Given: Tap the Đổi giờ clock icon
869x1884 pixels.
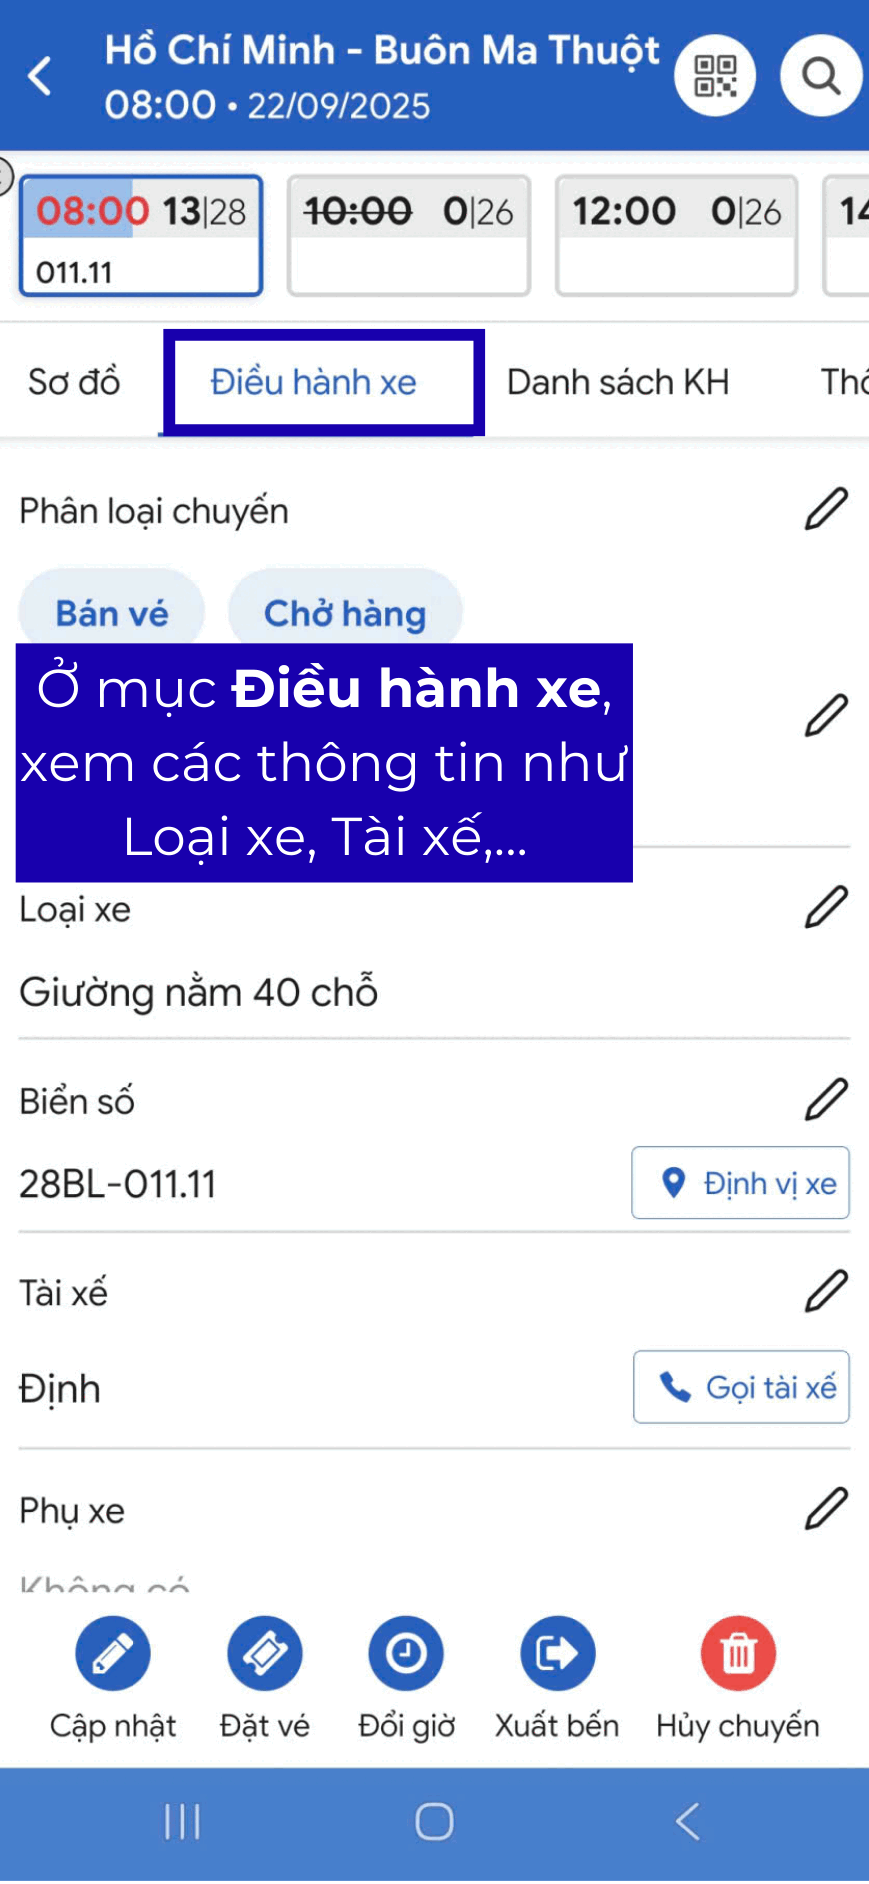Looking at the screenshot, I should (x=406, y=1653).
